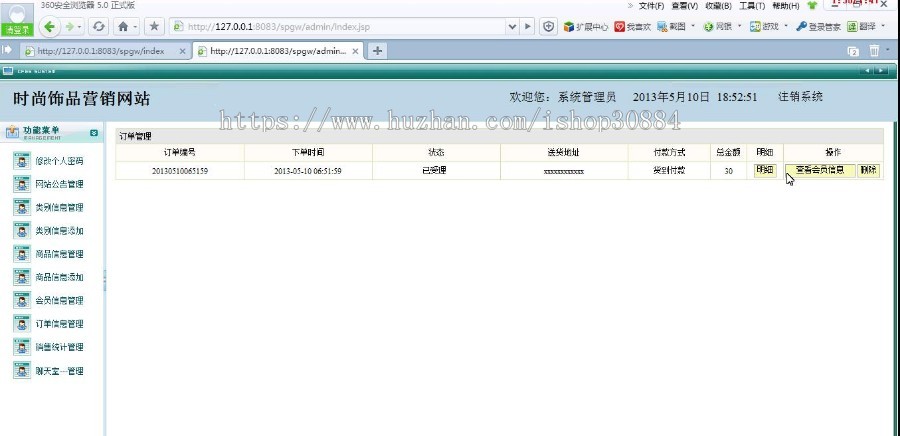900x436 pixels.
Task: Click the 请登录 avatar login button
Action: click(x=17, y=19)
